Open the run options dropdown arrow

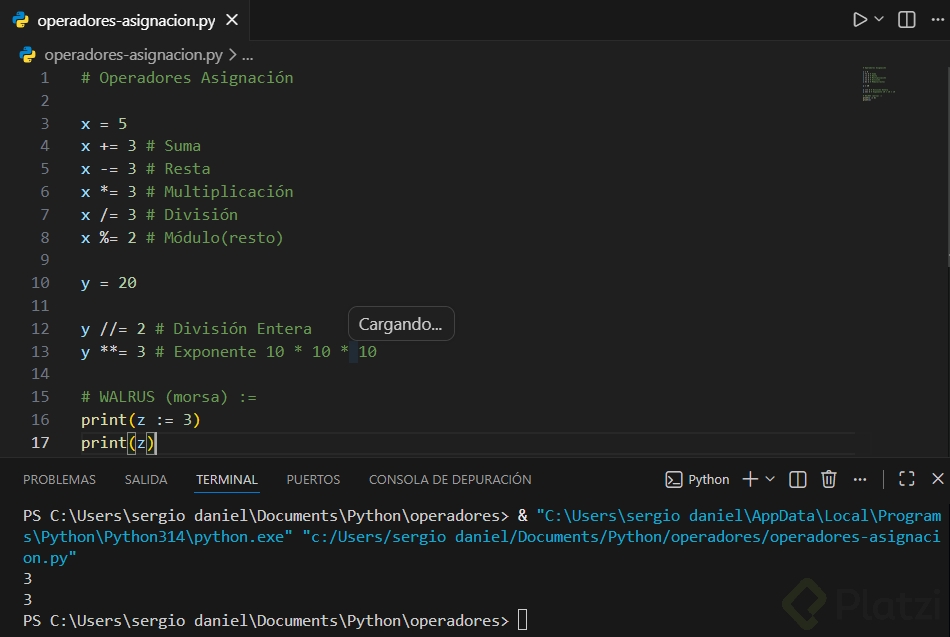tap(879, 19)
